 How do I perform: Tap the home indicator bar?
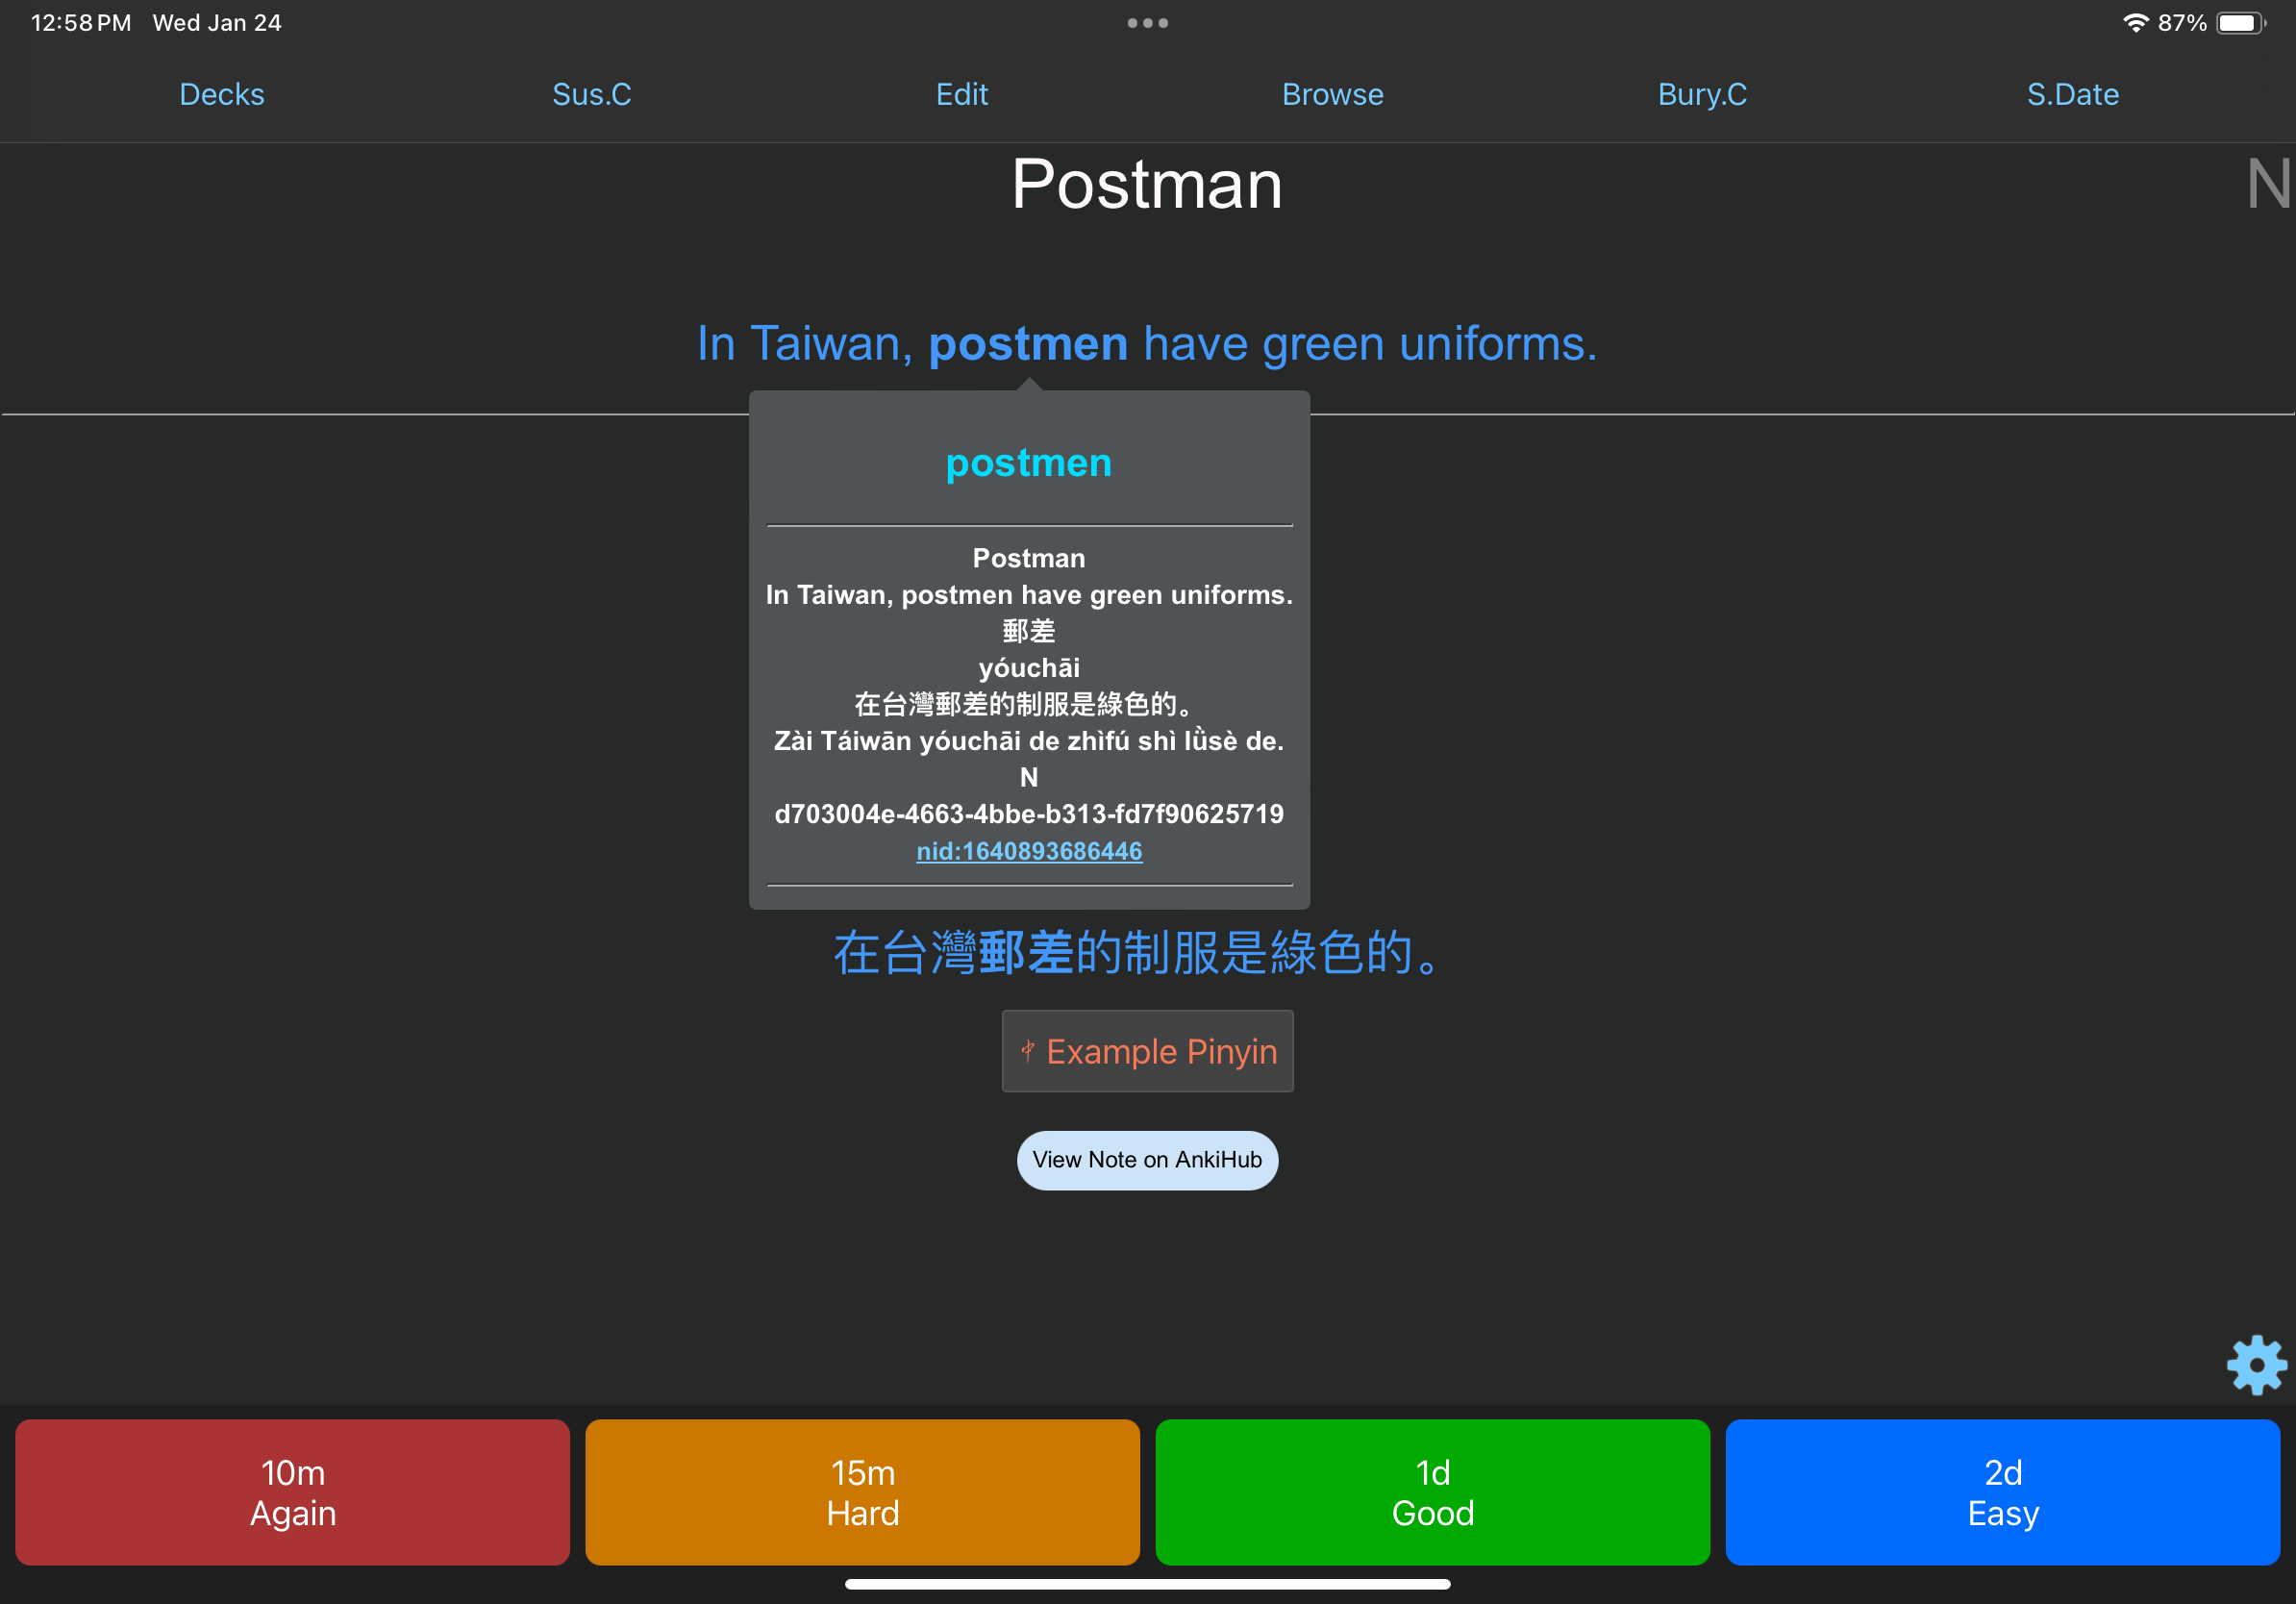coord(1147,1584)
